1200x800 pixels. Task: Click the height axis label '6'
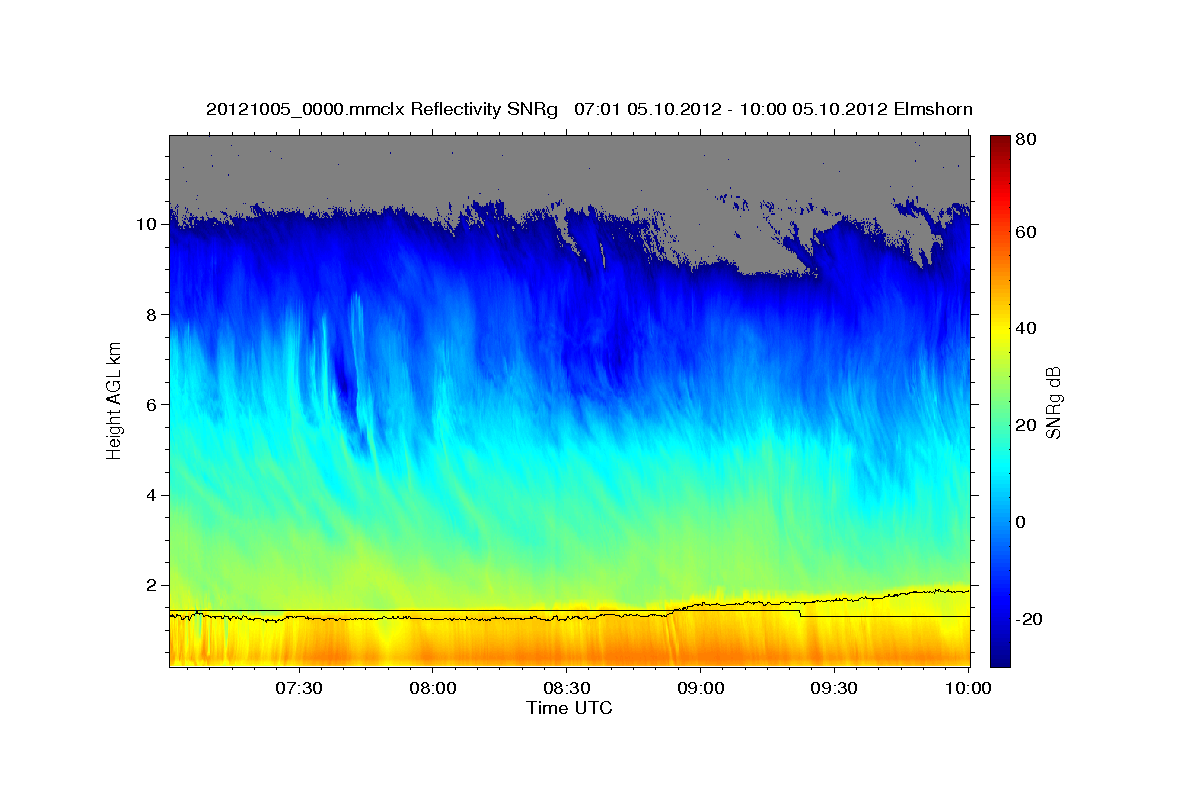(x=151, y=404)
